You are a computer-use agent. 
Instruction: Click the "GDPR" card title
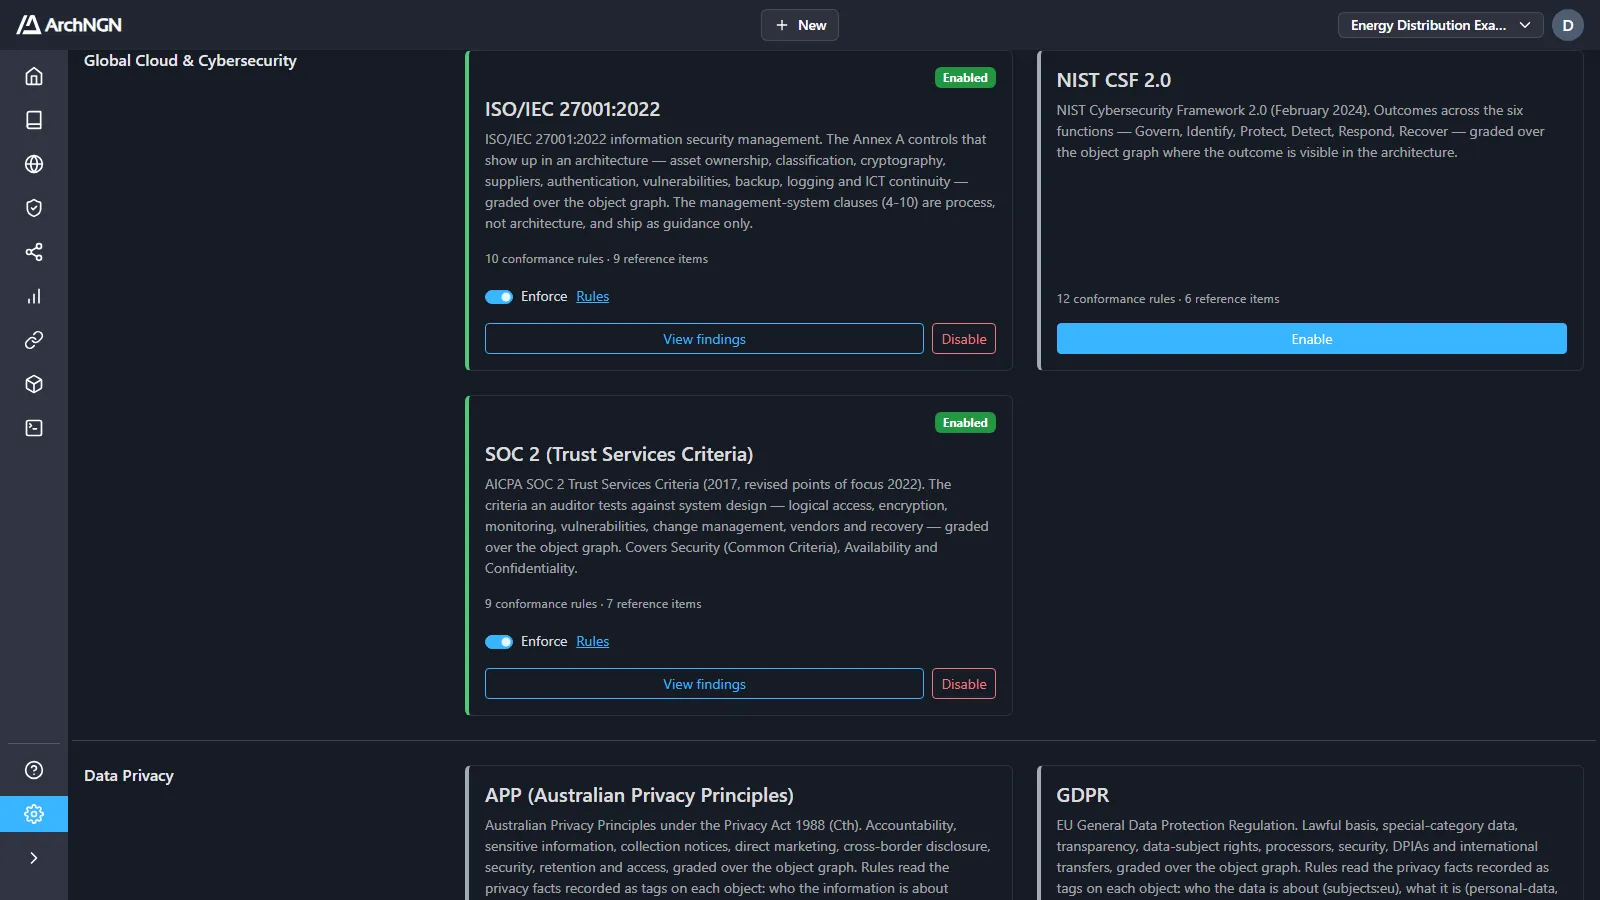click(x=1083, y=795)
